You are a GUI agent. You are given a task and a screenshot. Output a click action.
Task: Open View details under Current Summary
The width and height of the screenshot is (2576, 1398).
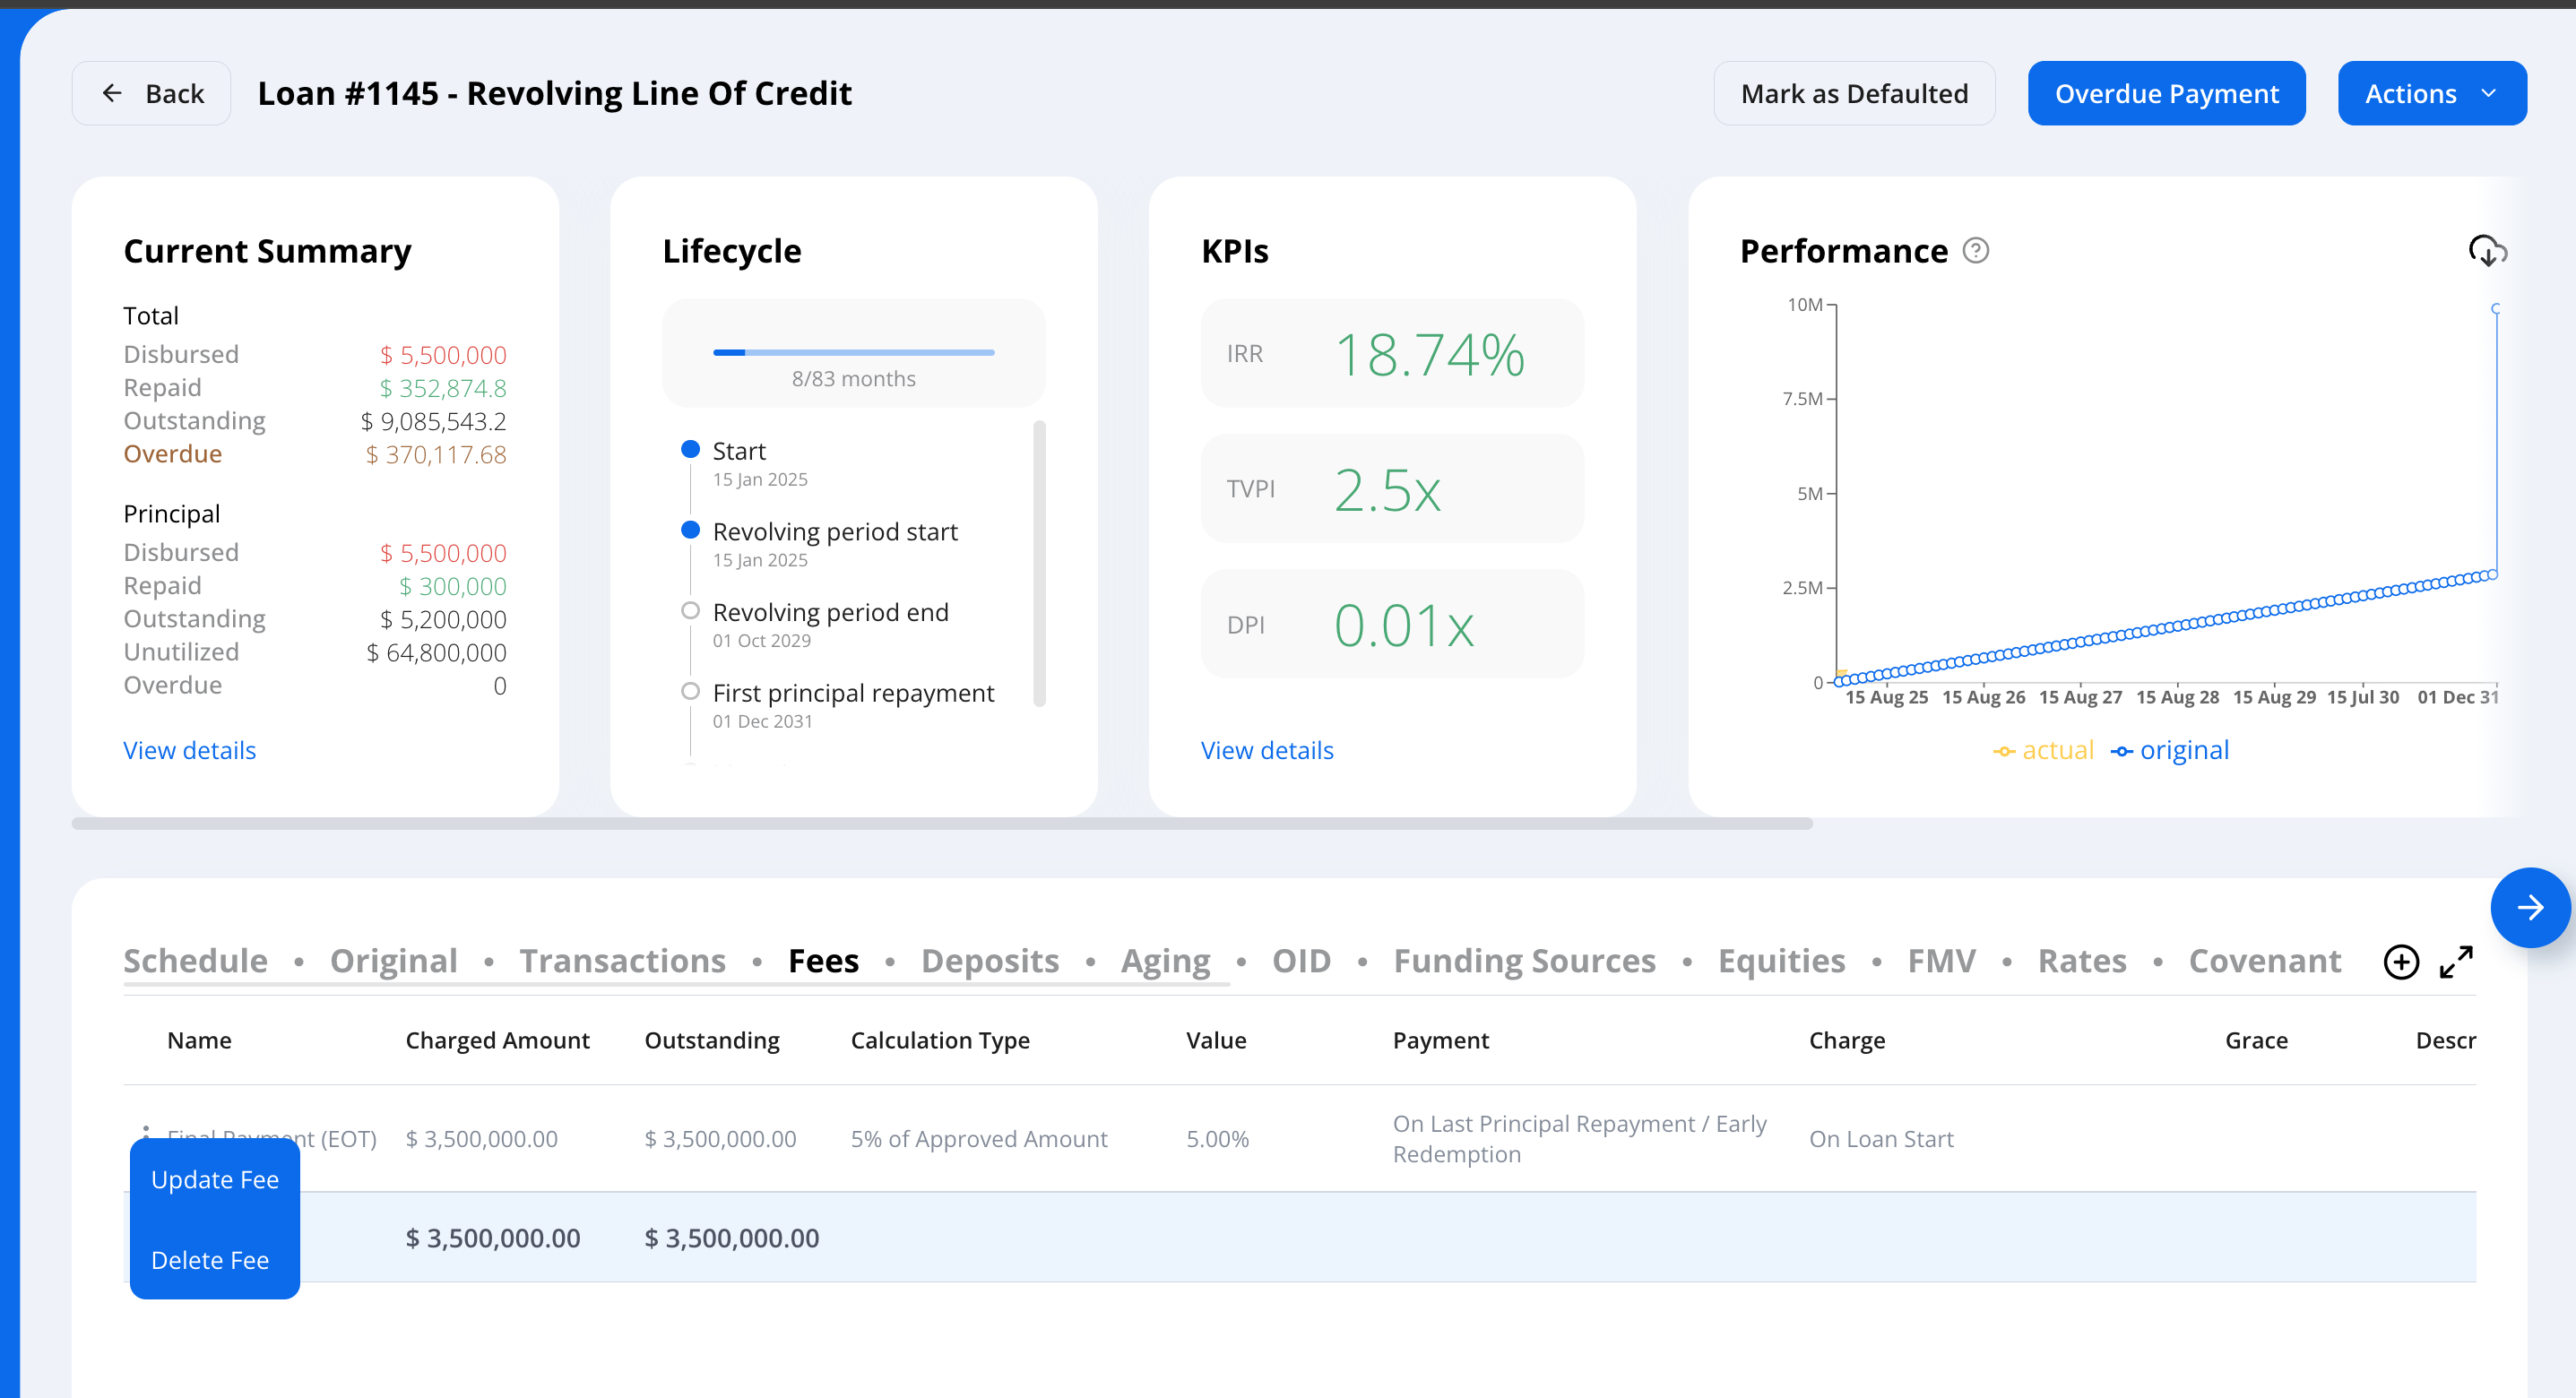tap(189, 750)
